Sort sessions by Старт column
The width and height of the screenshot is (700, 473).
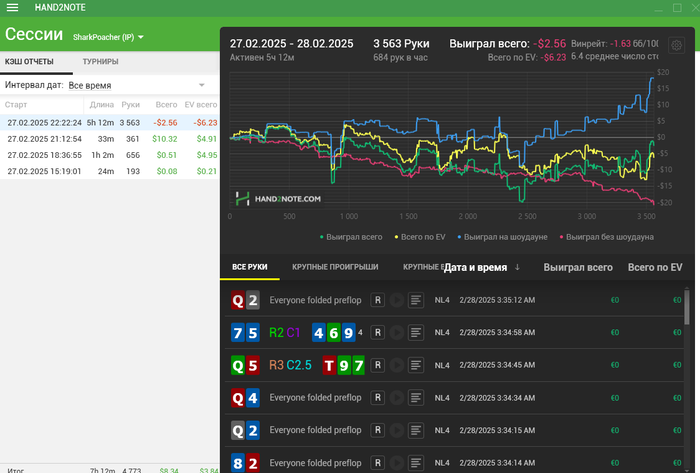click(16, 105)
